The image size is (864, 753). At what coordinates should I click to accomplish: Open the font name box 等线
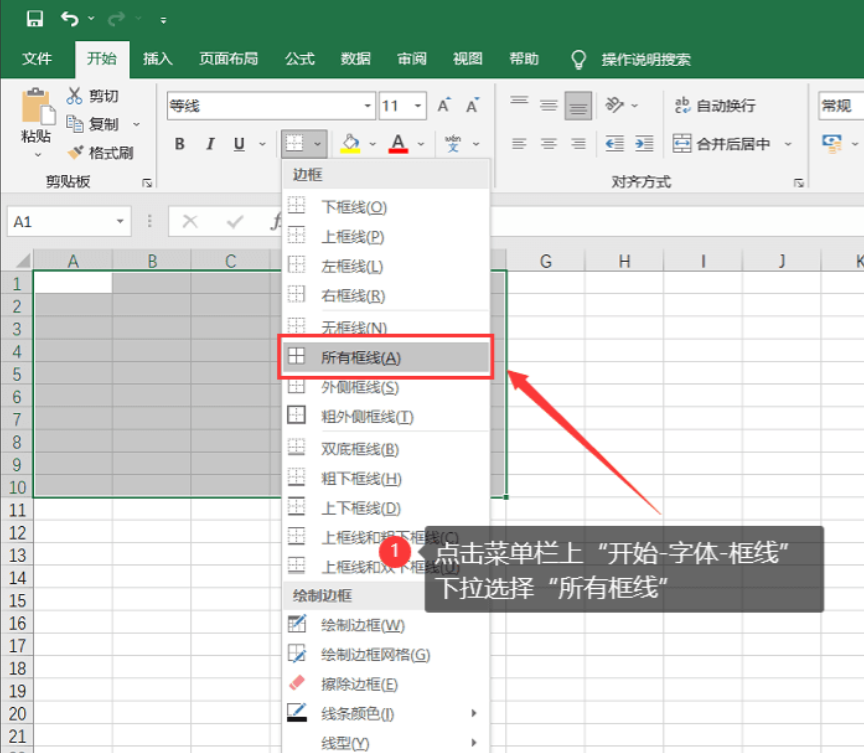tap(271, 106)
